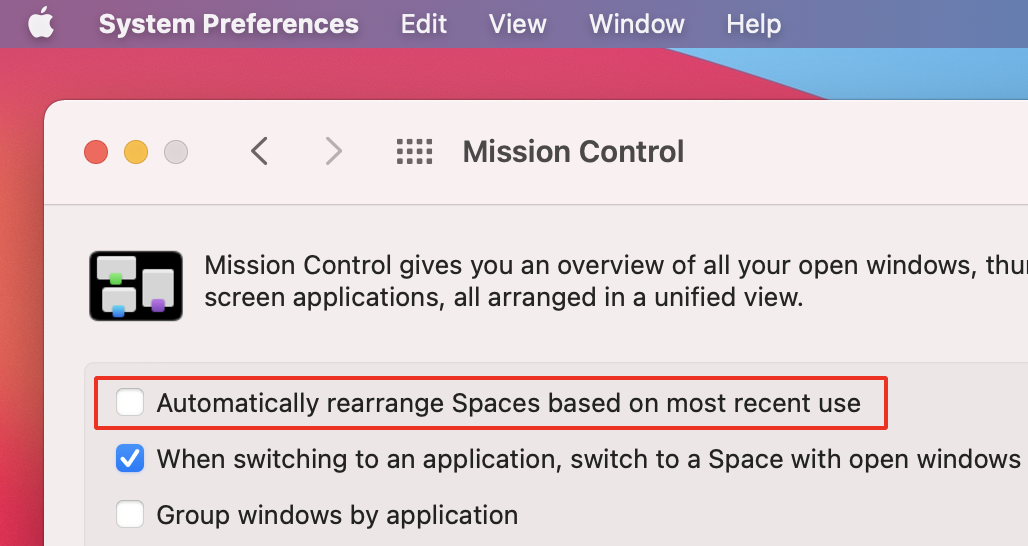This screenshot has height=546, width=1028.
Task: Open the Apple menu
Action: pyautogui.click(x=40, y=24)
